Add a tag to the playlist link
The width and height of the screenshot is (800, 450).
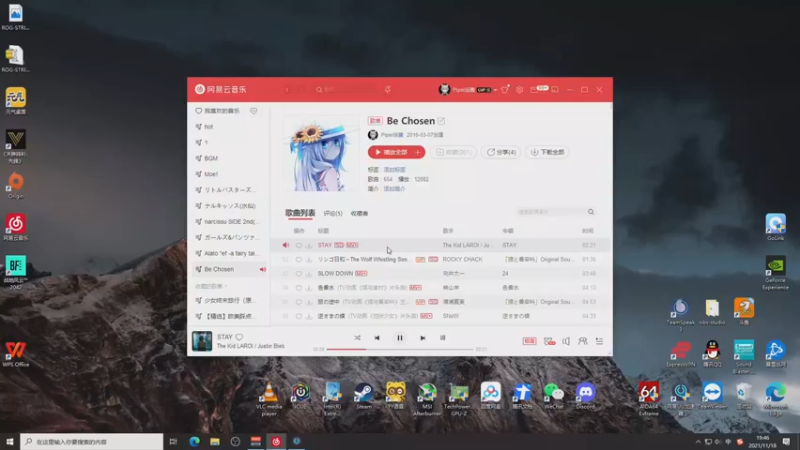(x=394, y=169)
